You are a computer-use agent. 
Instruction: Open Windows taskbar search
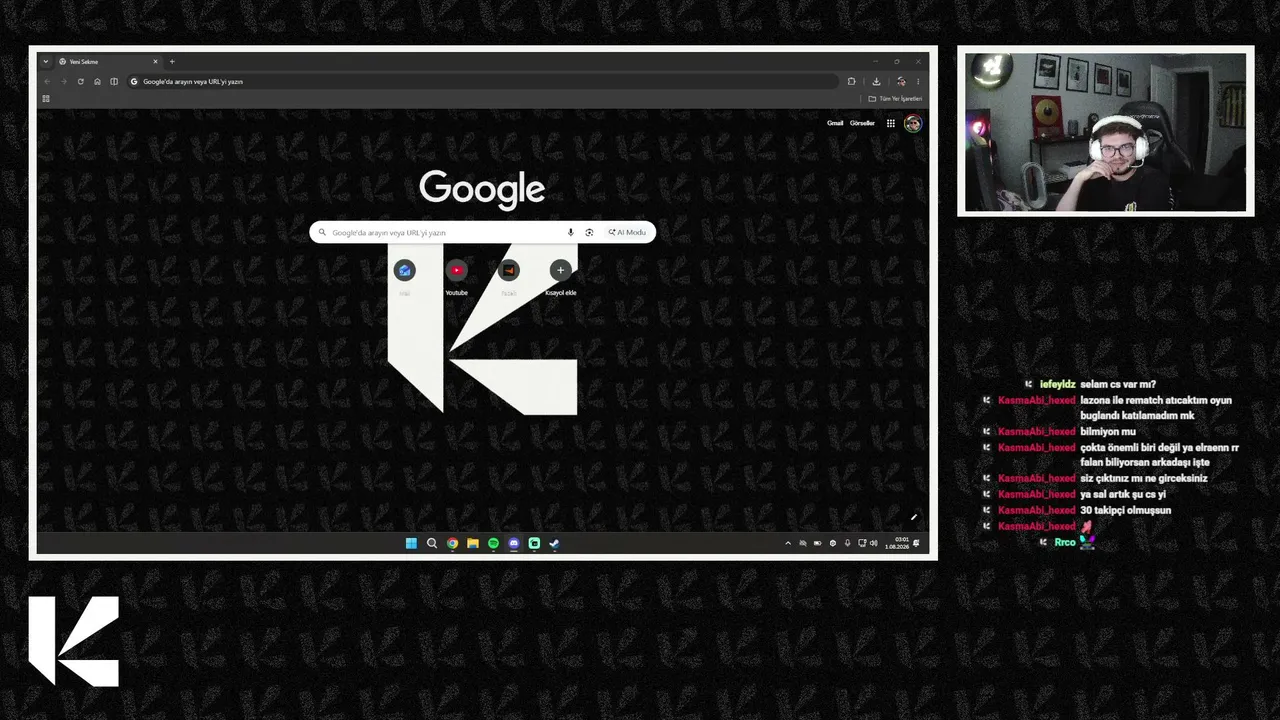tap(432, 544)
